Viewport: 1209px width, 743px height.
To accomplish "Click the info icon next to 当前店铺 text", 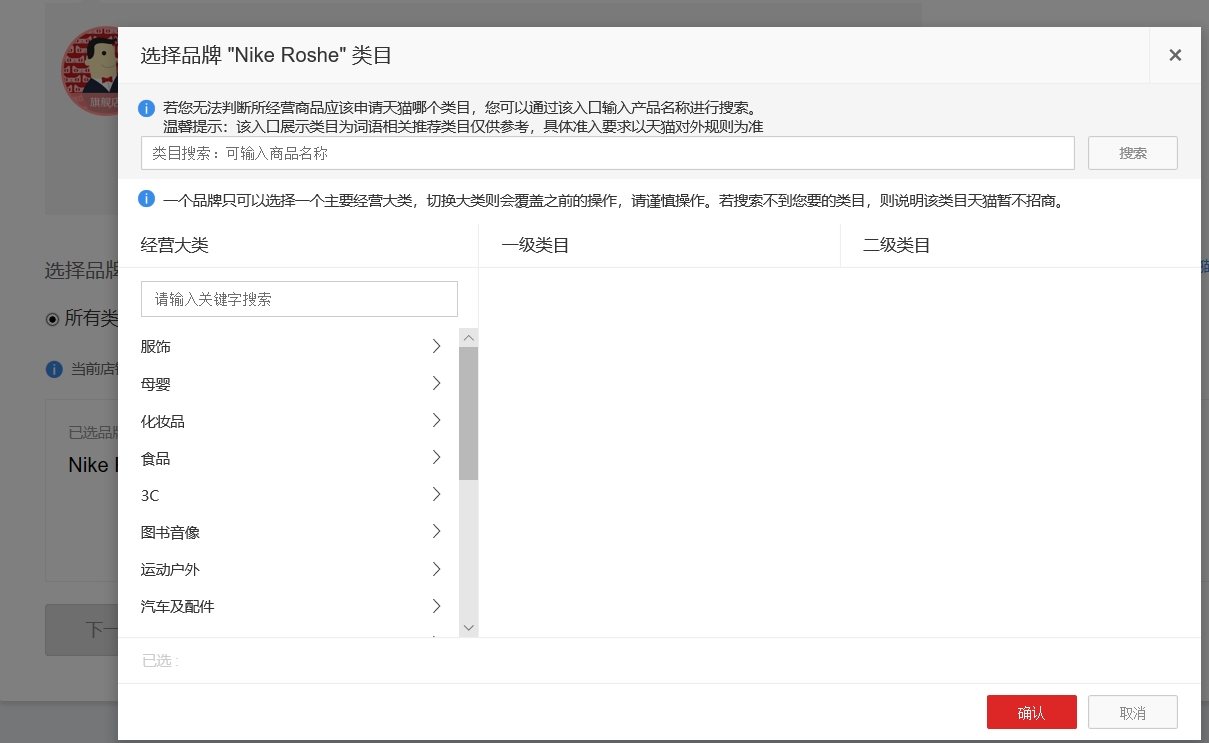I will pos(54,369).
